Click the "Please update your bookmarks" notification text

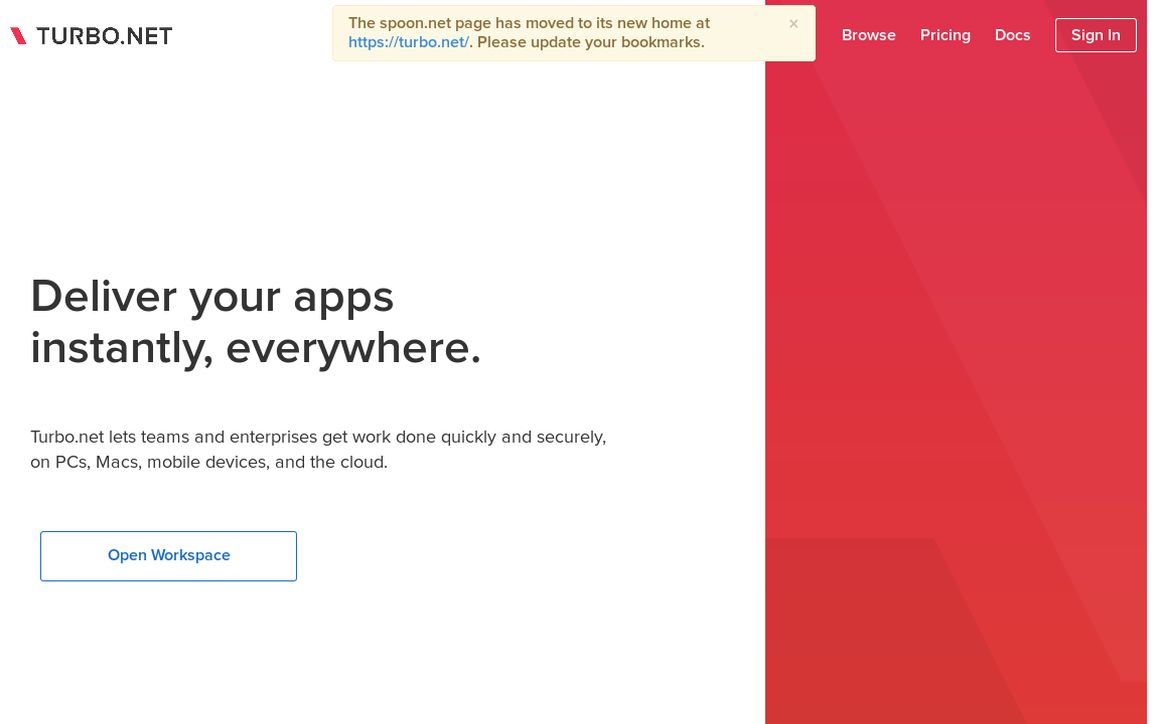coord(590,42)
